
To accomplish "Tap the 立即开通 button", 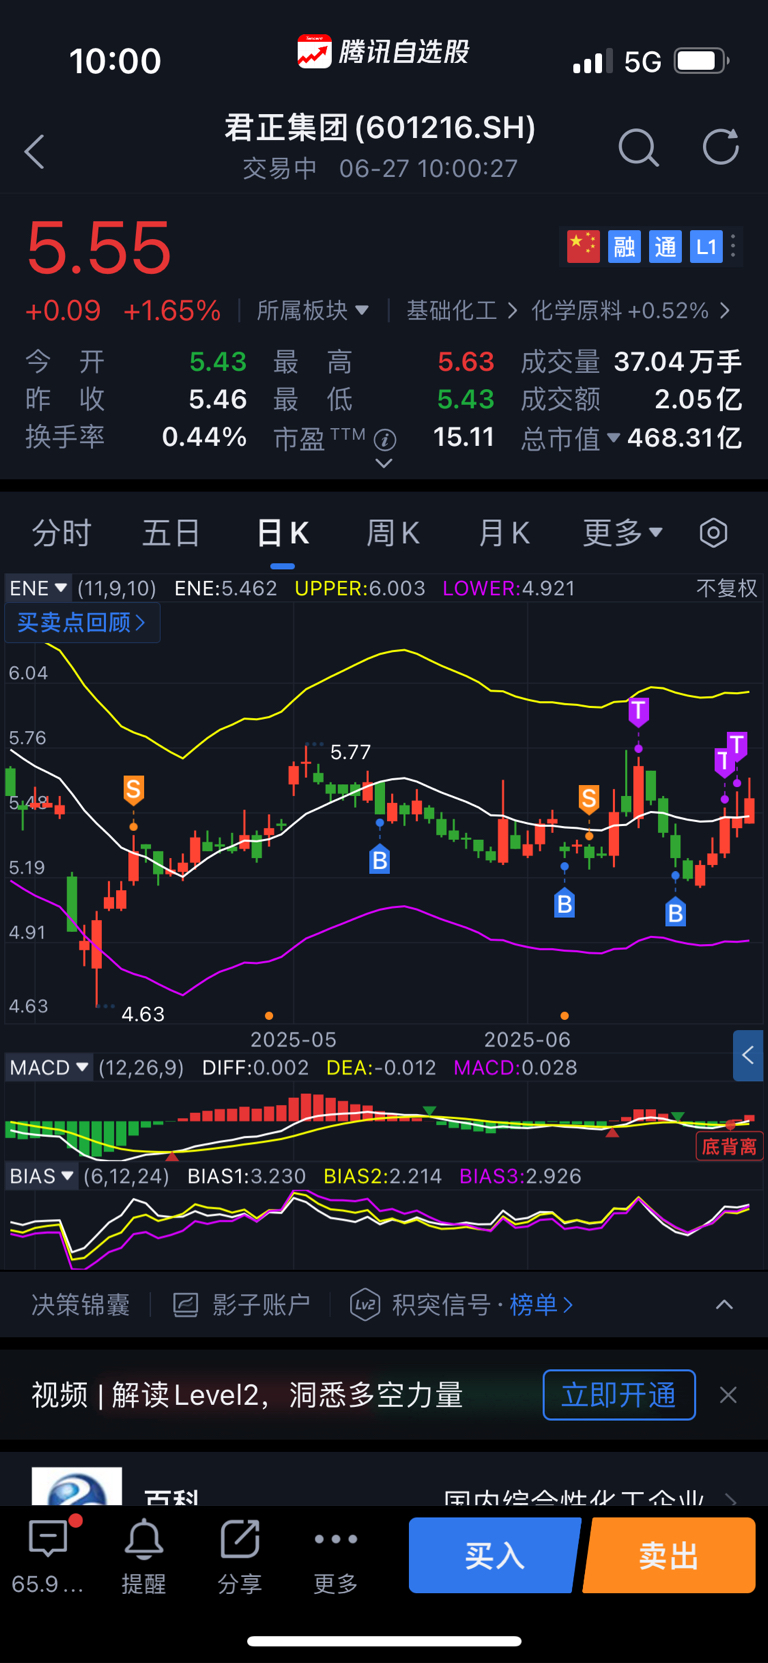I will click(x=619, y=1395).
